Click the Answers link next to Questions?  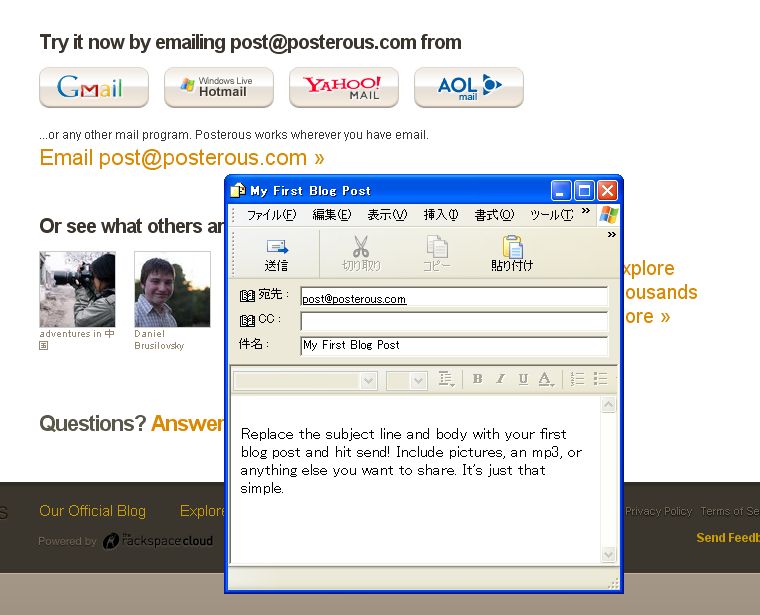(188, 424)
